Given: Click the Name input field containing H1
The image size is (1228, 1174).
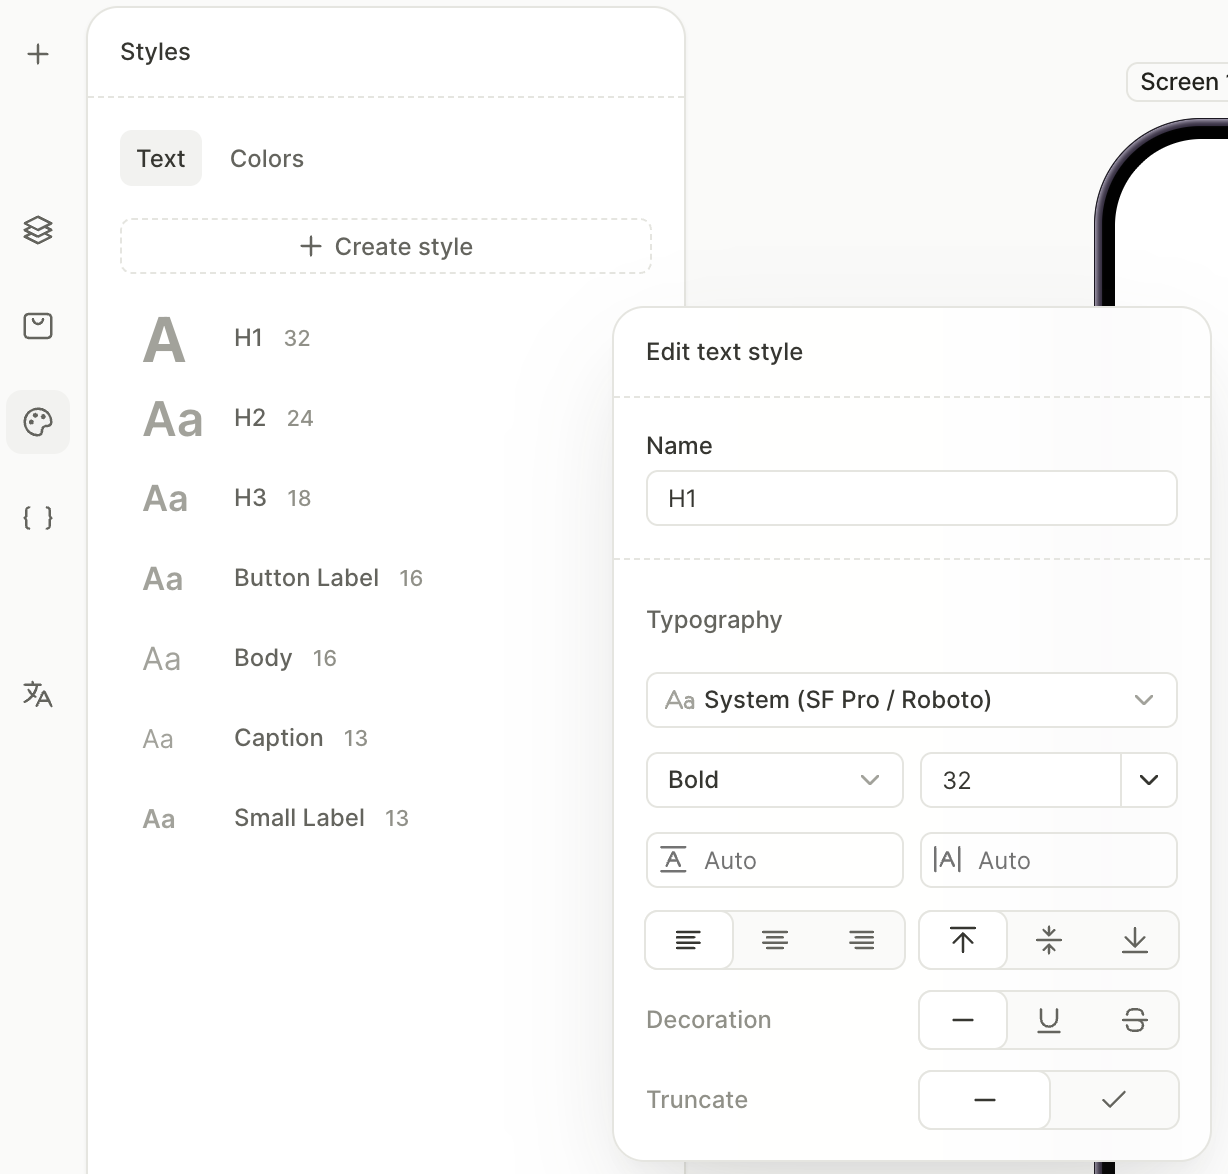Looking at the screenshot, I should [912, 498].
